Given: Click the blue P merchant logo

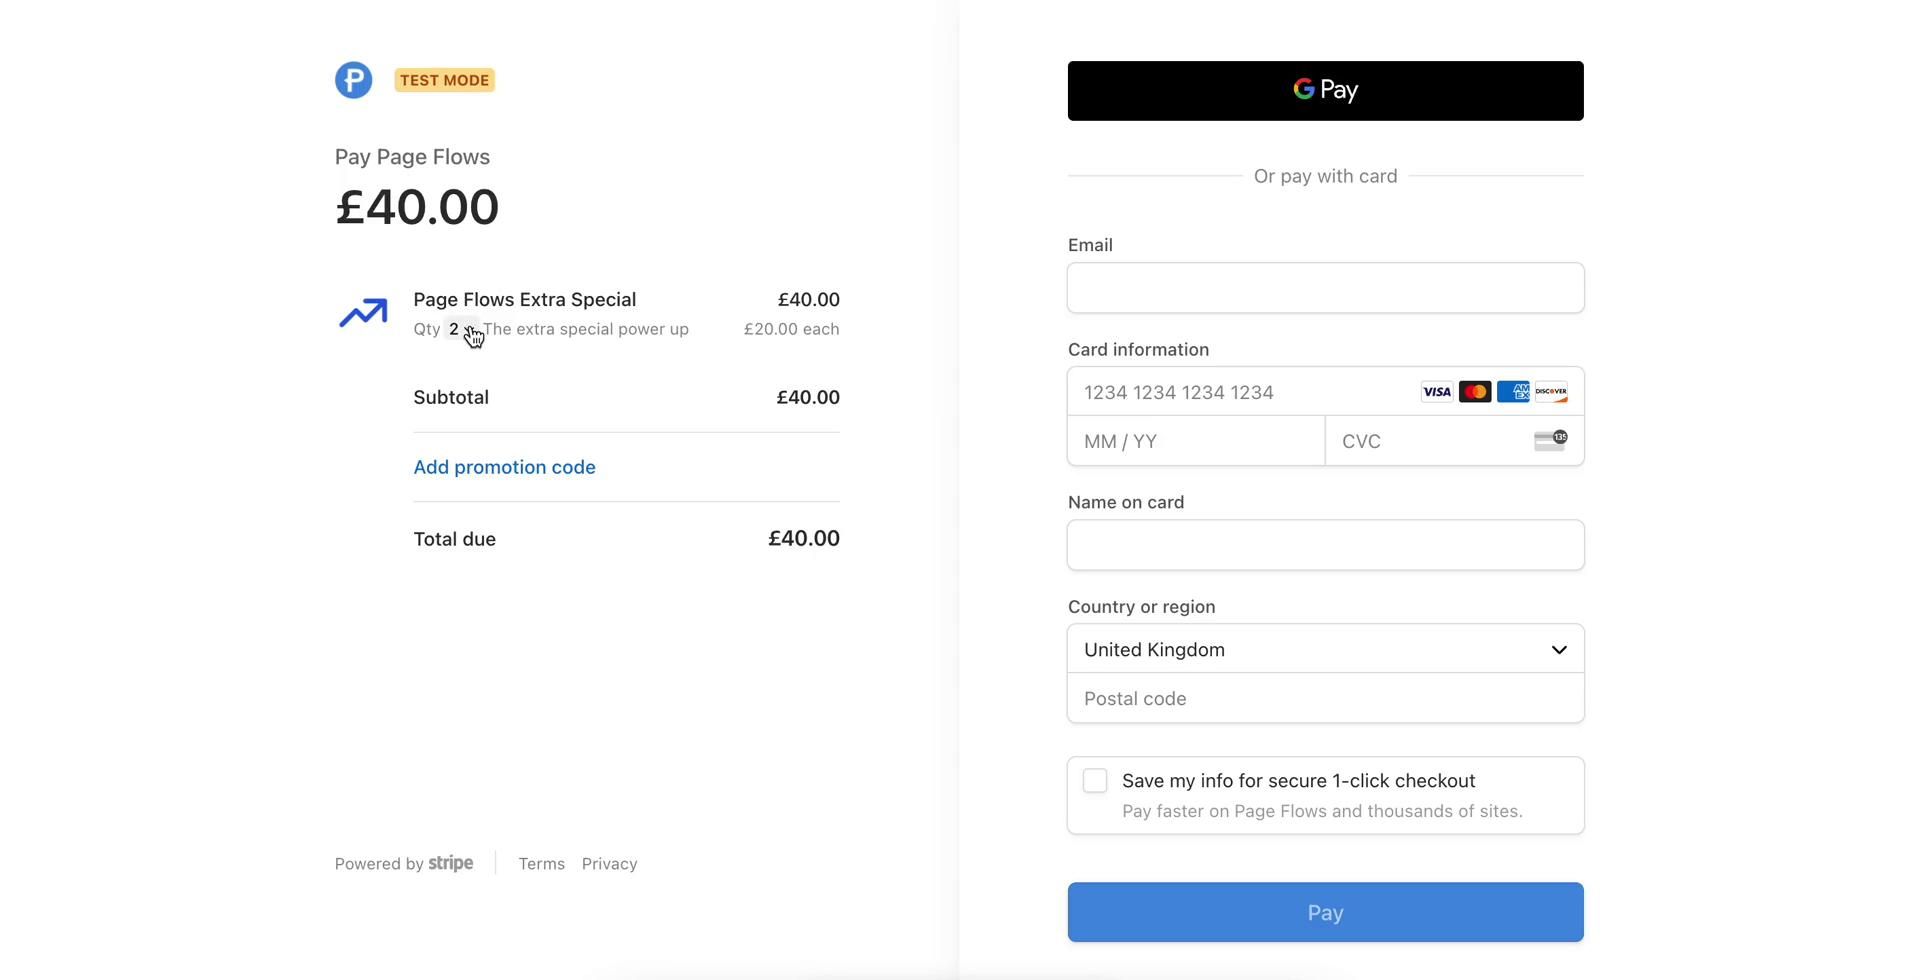Looking at the screenshot, I should 353,80.
